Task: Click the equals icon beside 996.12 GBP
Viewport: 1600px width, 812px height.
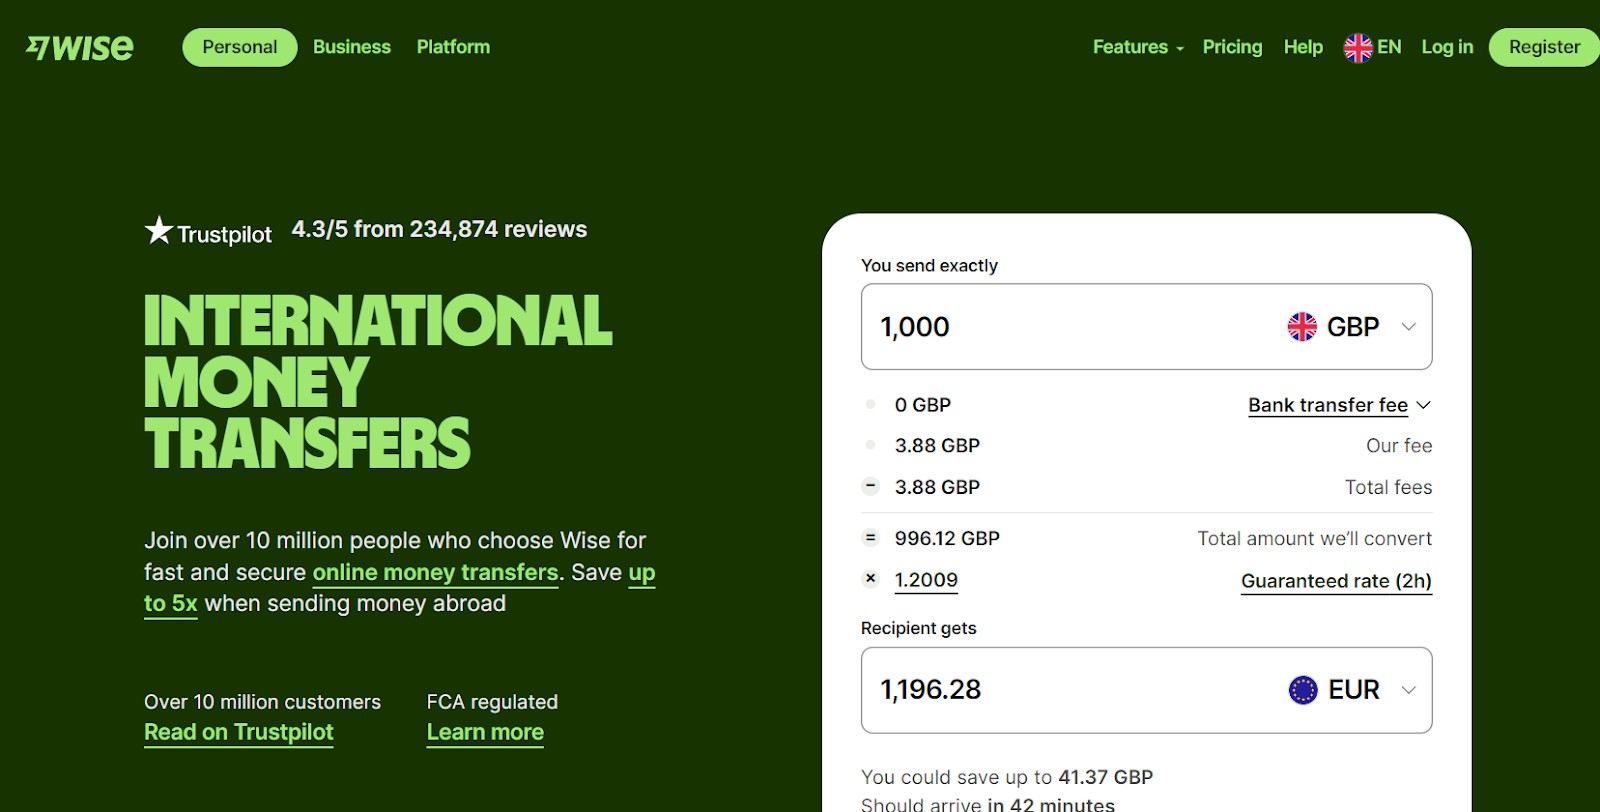Action: pos(870,538)
